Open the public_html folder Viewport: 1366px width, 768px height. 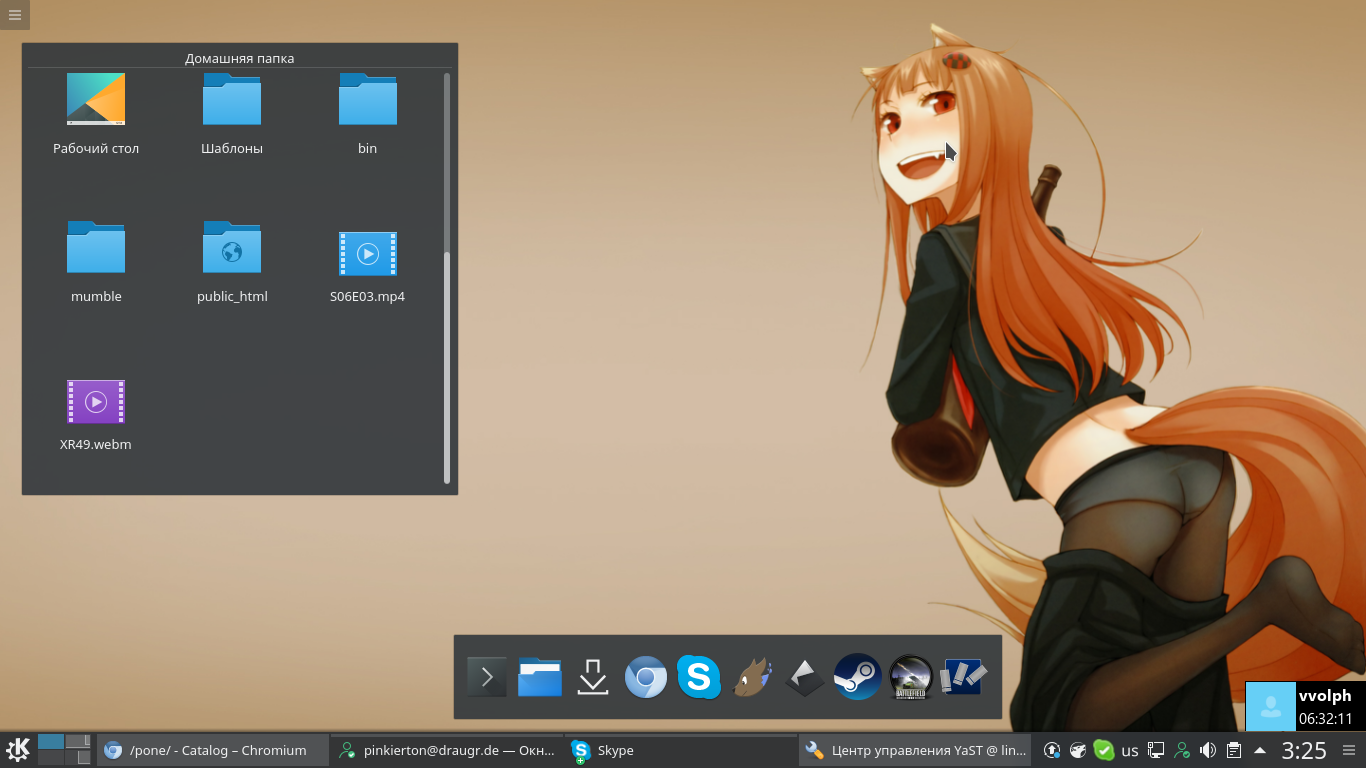pos(232,262)
